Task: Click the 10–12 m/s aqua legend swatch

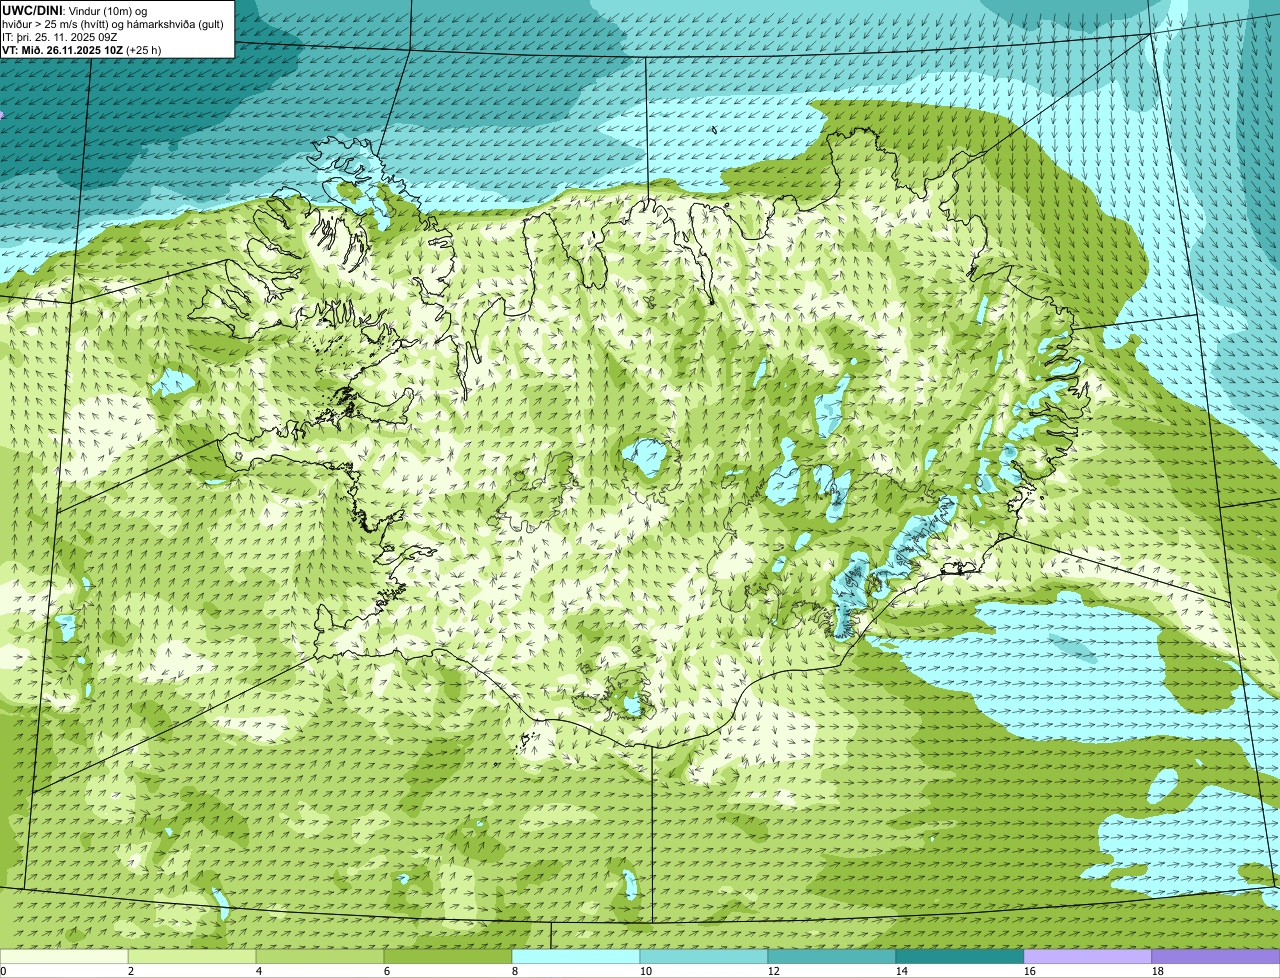Action: point(704,957)
